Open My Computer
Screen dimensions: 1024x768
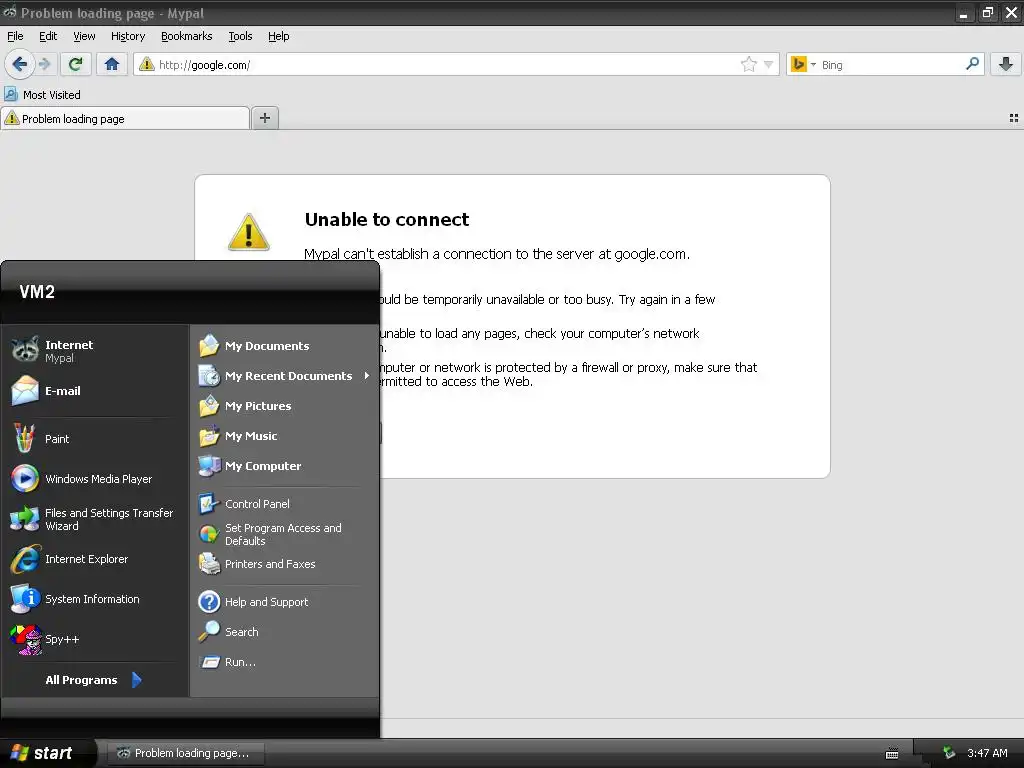(285, 466)
